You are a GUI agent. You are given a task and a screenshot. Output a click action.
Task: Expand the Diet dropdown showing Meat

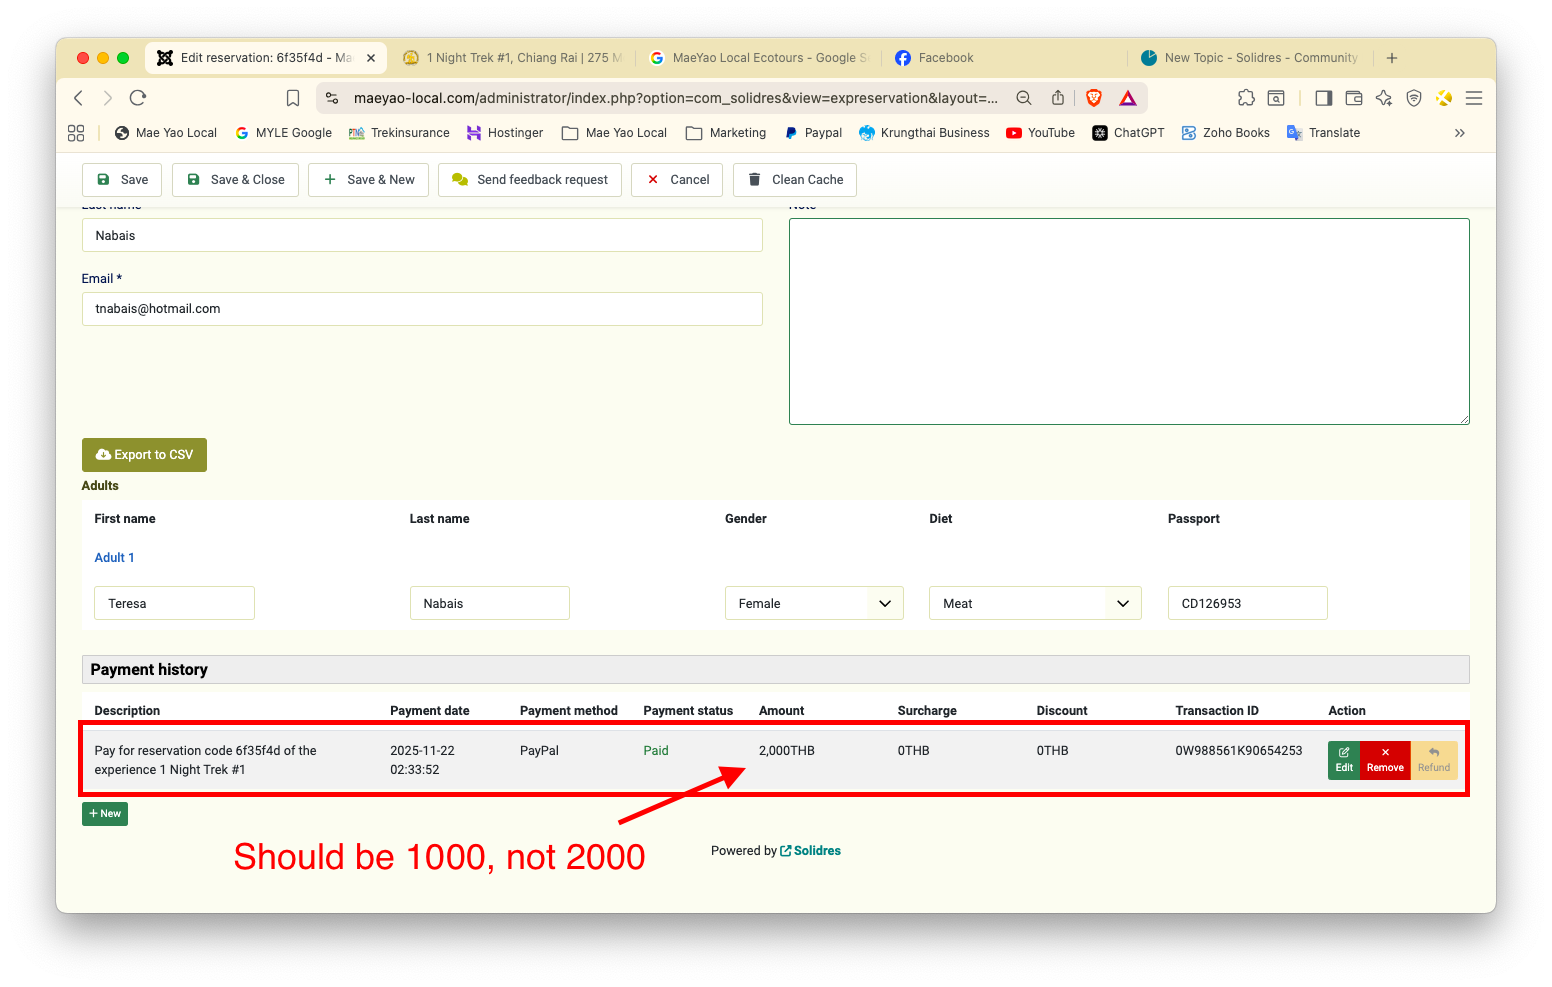point(1034,603)
